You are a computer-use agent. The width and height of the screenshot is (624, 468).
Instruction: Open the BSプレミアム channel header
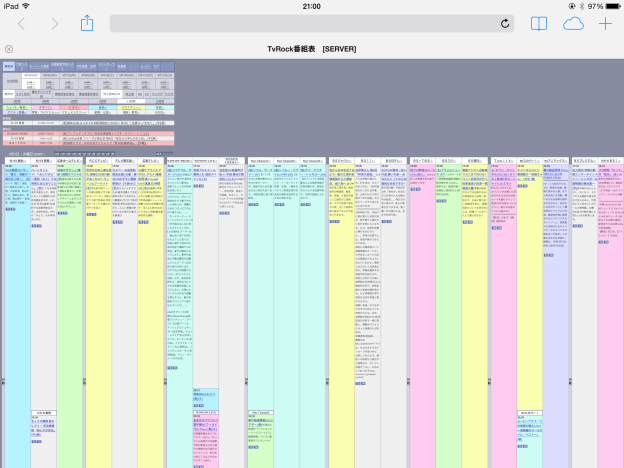[x=585, y=161]
